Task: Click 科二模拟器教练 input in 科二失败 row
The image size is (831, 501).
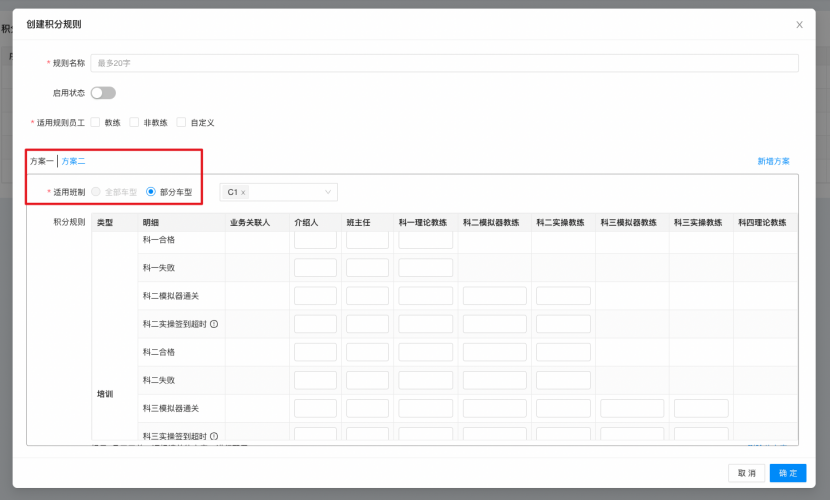Action: pyautogui.click(x=494, y=380)
